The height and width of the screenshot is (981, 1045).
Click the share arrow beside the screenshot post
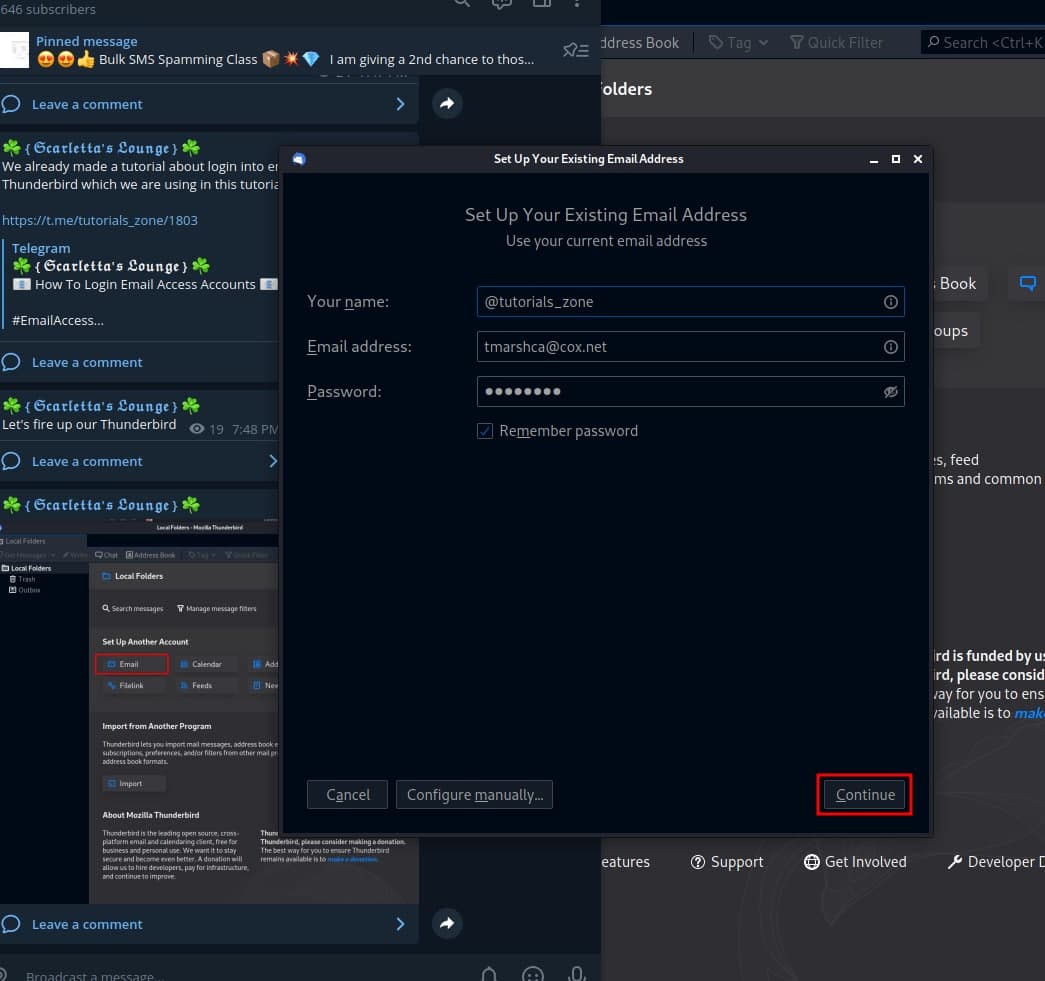pyautogui.click(x=447, y=924)
